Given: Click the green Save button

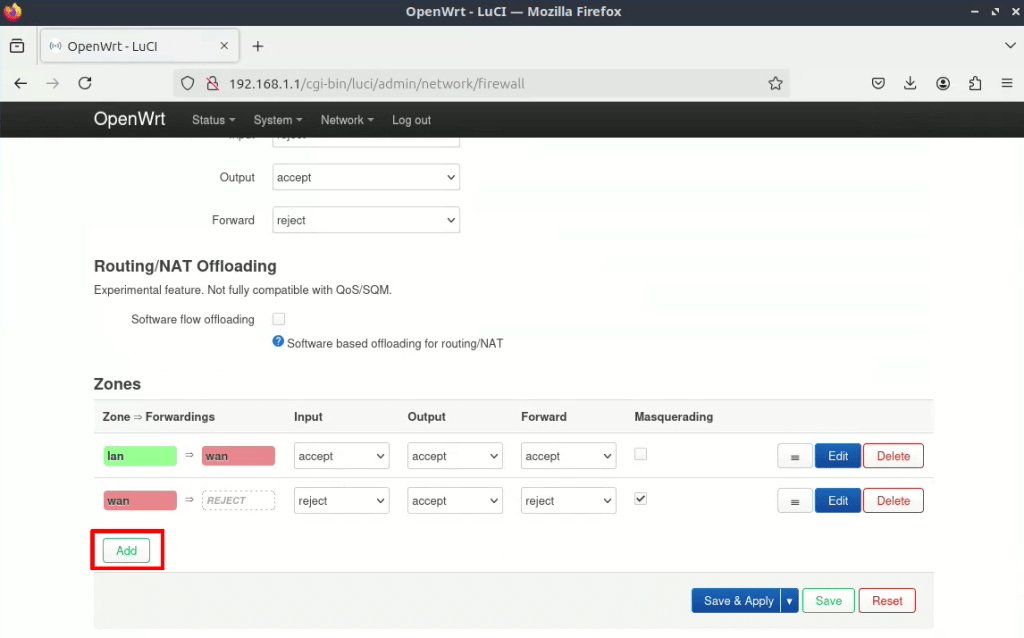Looking at the screenshot, I should point(828,601).
